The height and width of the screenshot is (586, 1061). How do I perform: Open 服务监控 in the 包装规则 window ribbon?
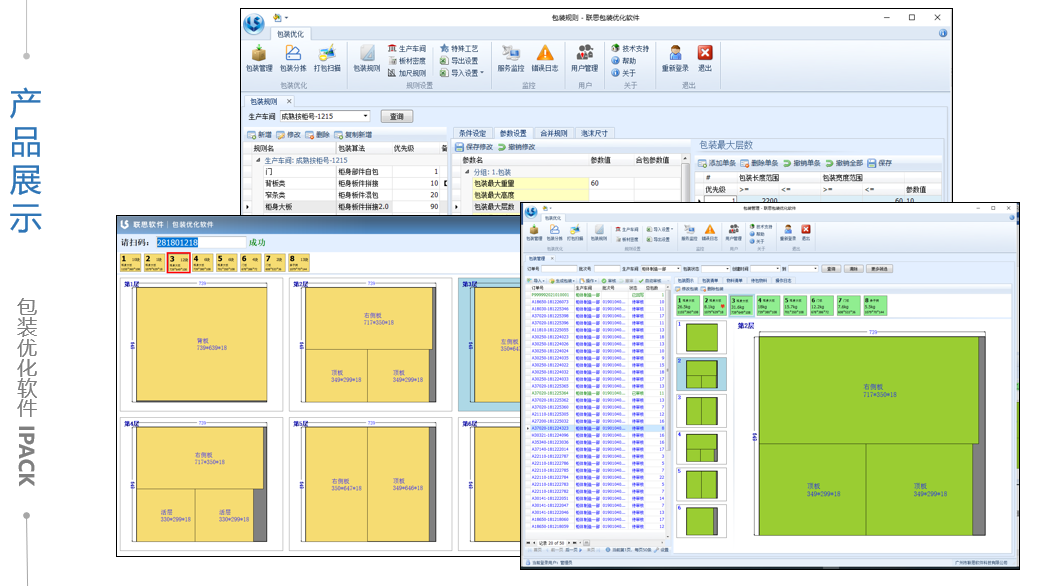pos(511,57)
